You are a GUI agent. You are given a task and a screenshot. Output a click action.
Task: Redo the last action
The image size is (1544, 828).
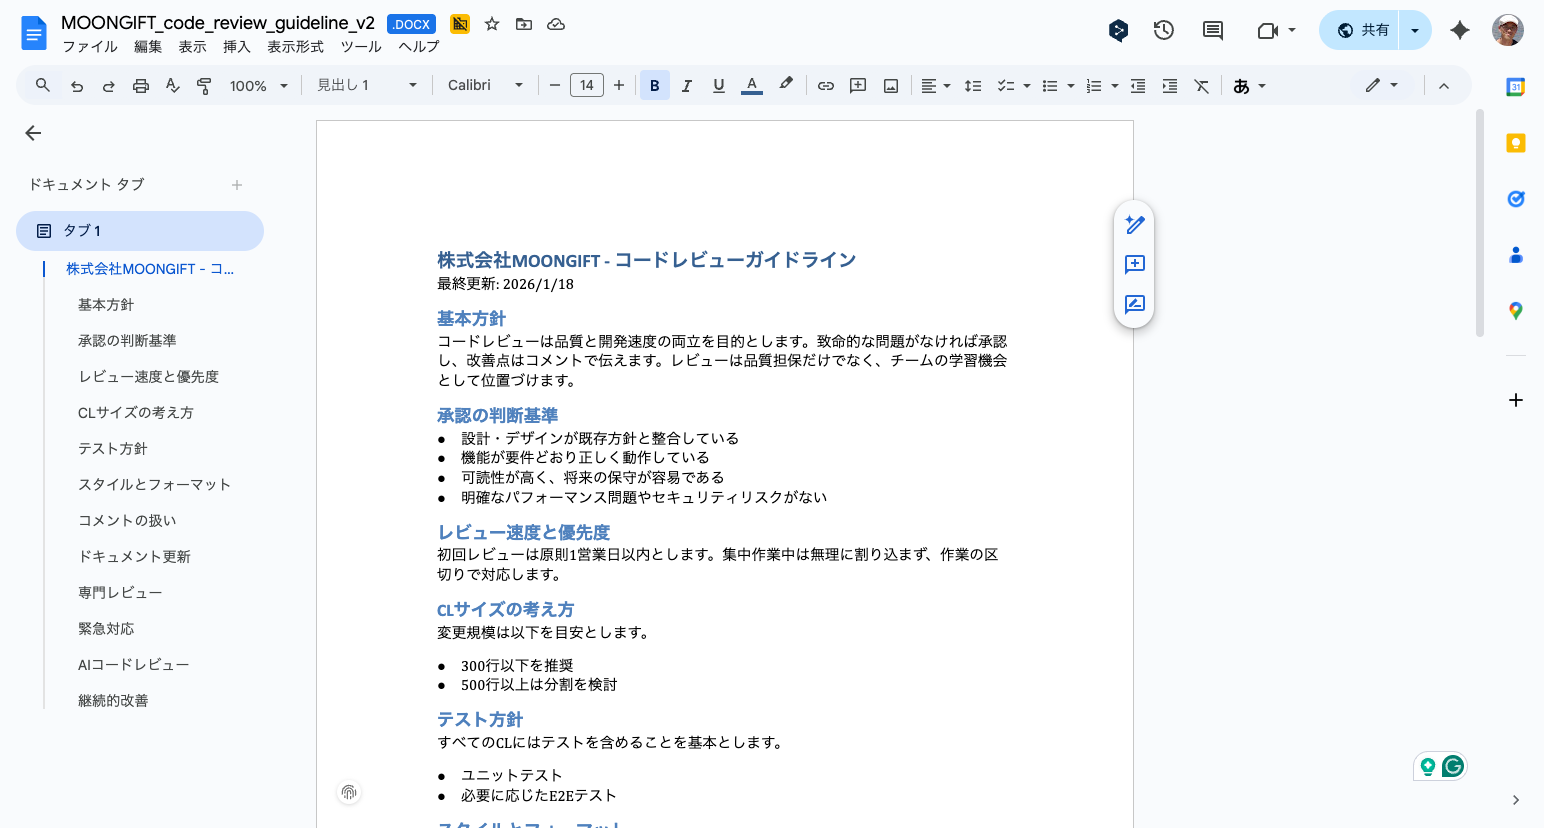click(108, 86)
